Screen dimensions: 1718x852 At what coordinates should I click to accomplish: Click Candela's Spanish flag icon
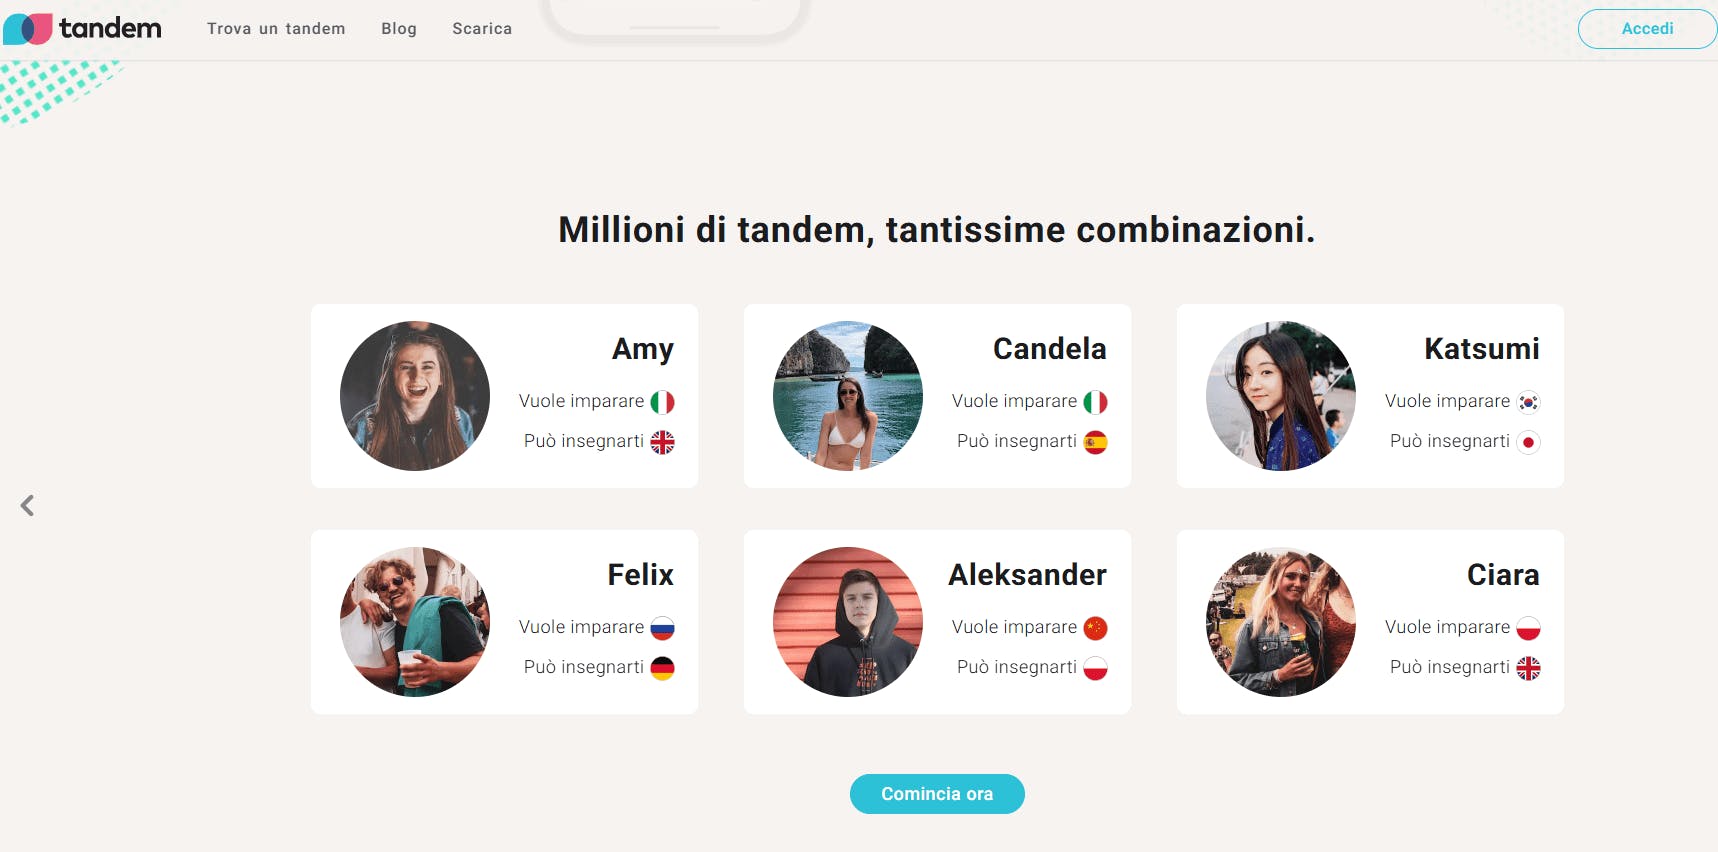click(x=1095, y=442)
